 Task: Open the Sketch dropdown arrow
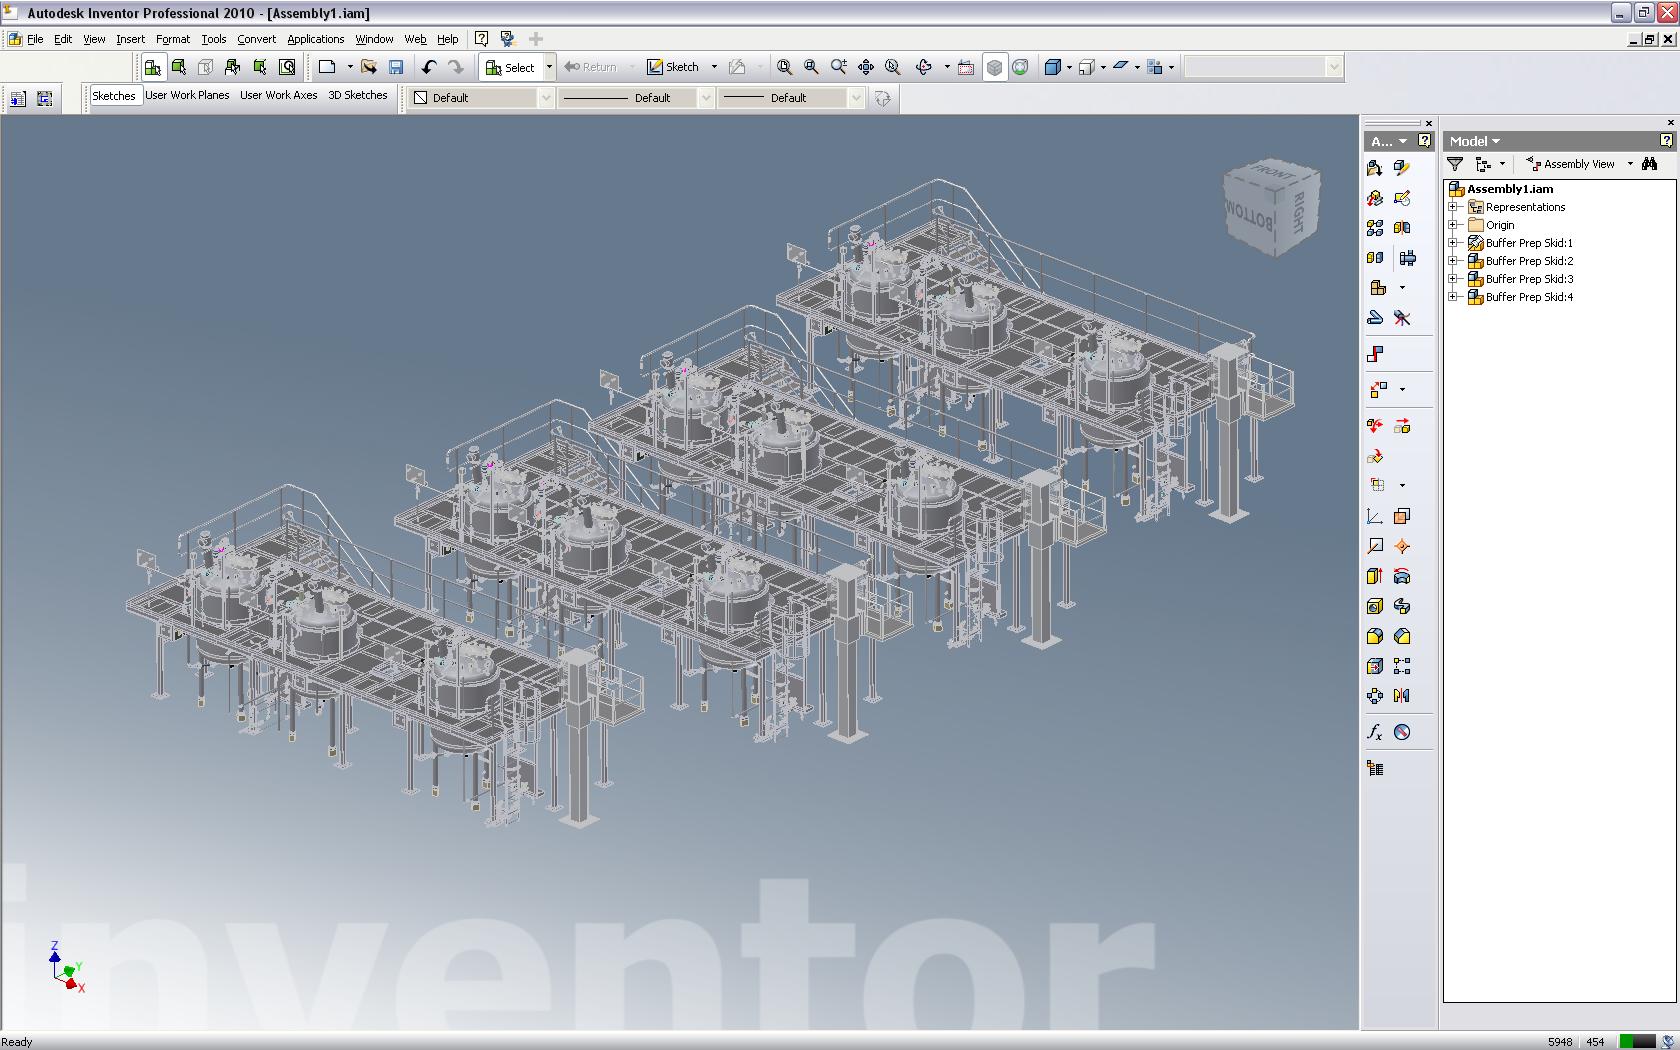[x=714, y=67]
